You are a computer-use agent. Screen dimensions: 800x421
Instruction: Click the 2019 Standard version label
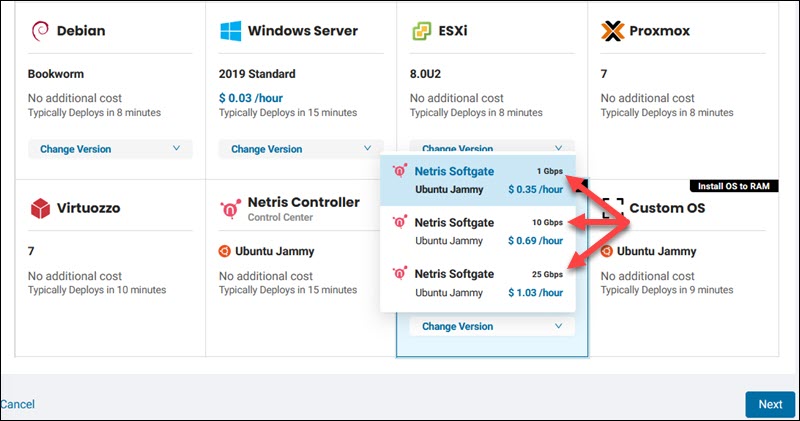click(x=257, y=74)
